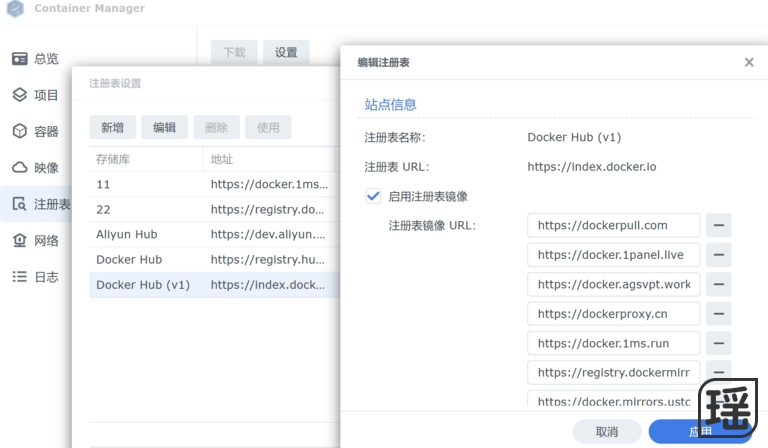768x448 pixels.
Task: Remove the https://dockerpull.com mirror with minus button
Action: pos(718,225)
